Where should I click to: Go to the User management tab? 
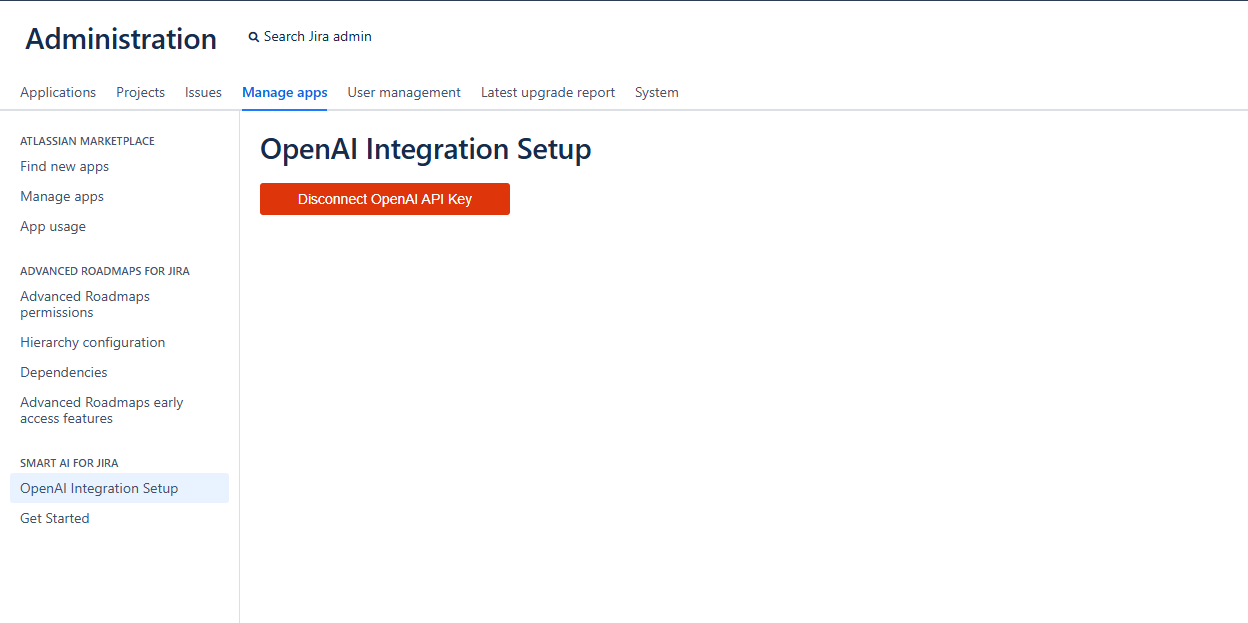pos(404,92)
